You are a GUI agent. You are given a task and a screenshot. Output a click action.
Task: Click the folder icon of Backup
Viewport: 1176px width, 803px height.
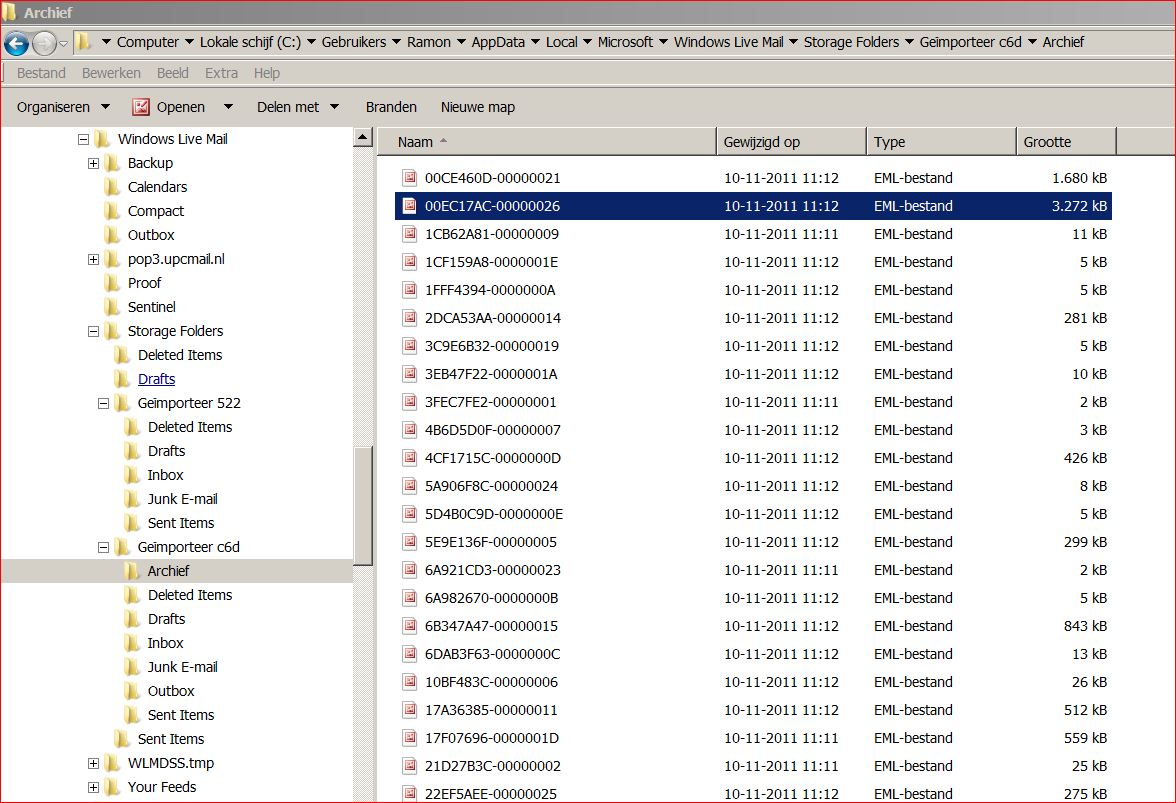pos(112,163)
